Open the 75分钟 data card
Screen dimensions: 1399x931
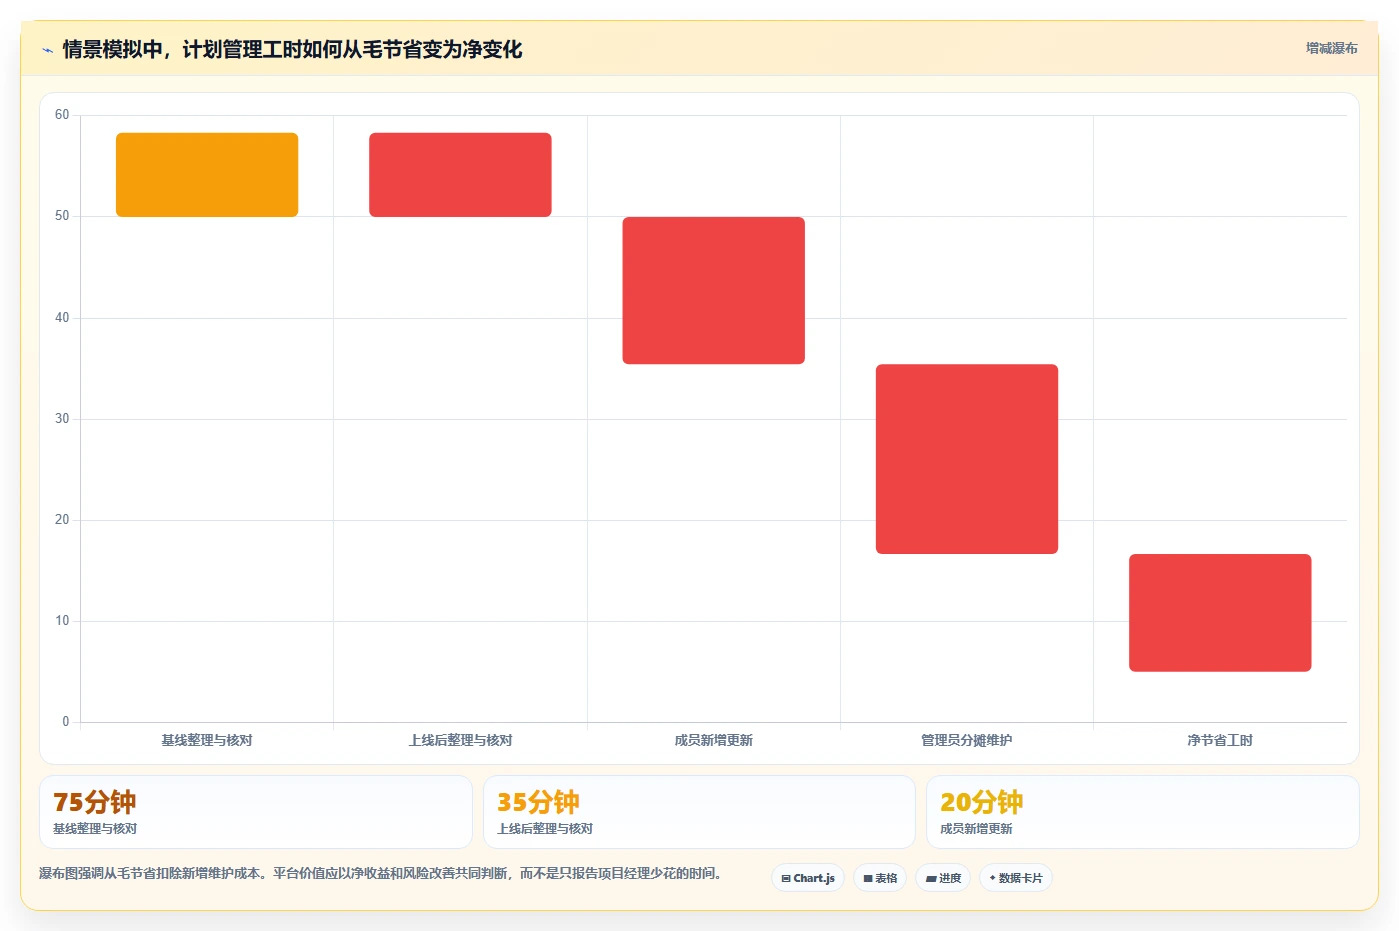tap(256, 812)
